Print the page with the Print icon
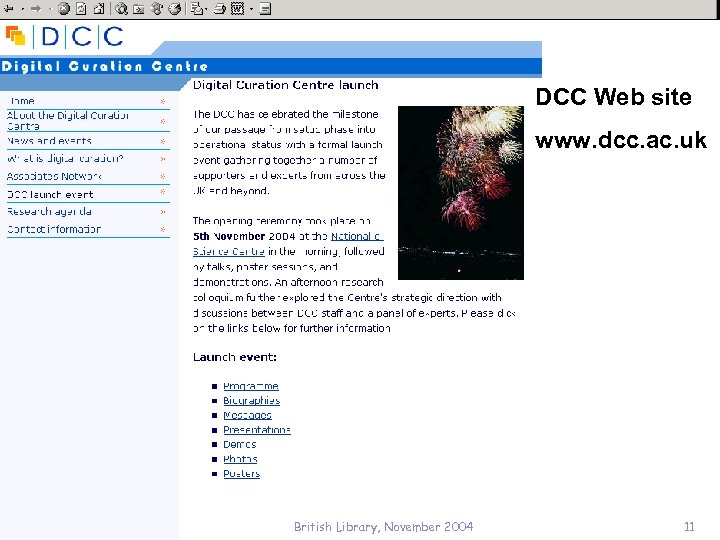 coord(220,8)
